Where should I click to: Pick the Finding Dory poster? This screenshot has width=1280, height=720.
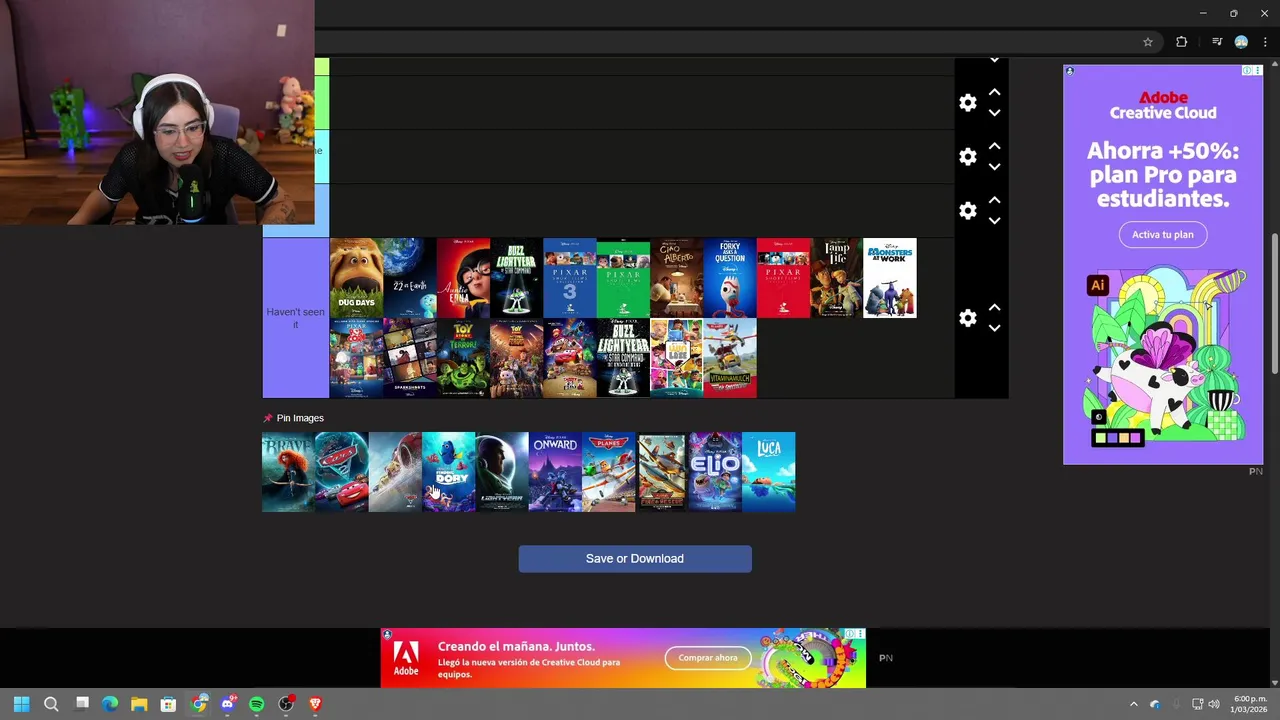(448, 472)
